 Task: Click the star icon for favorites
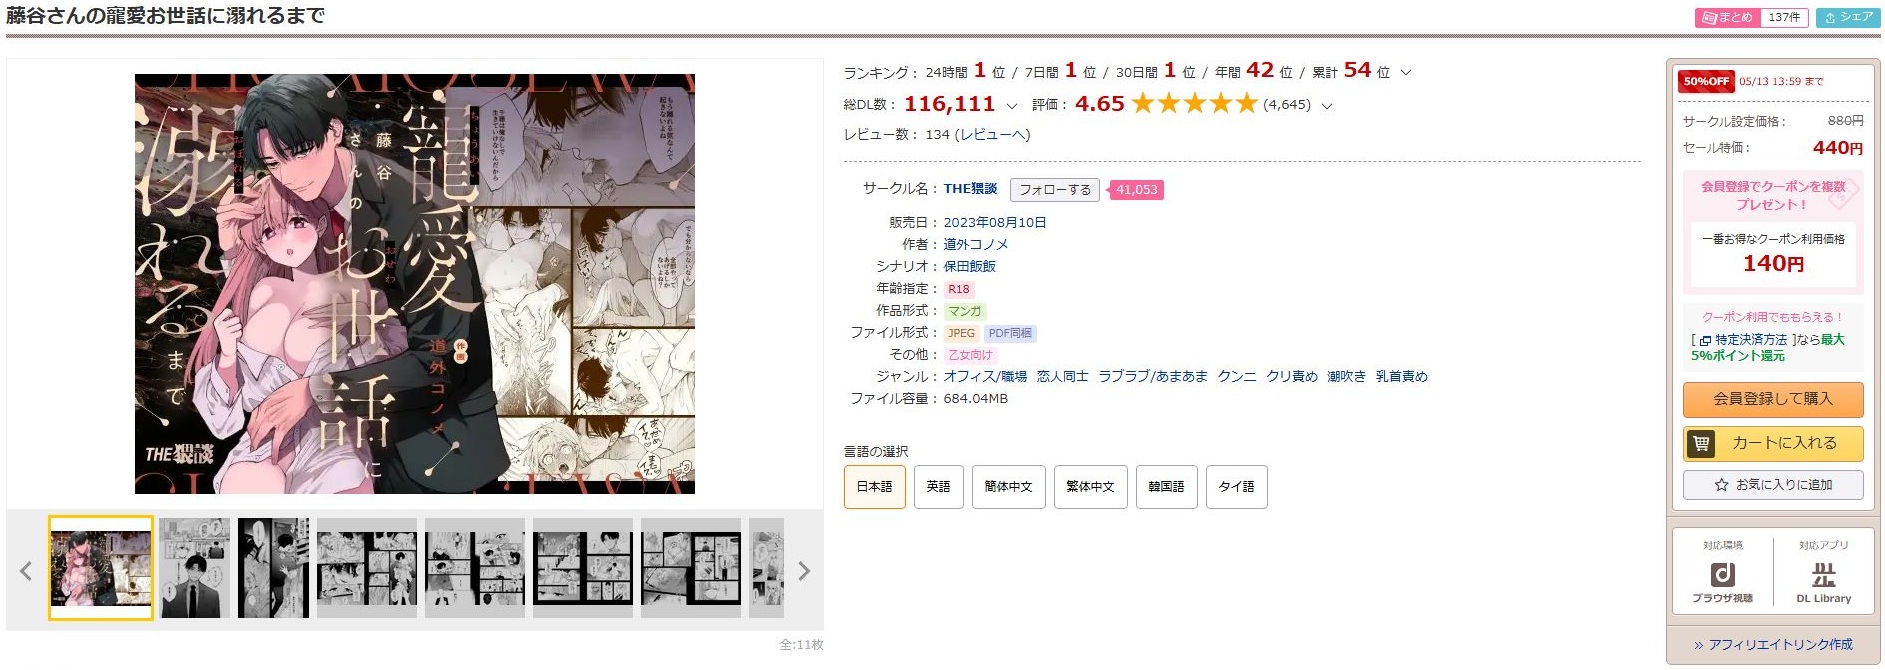tap(1721, 485)
